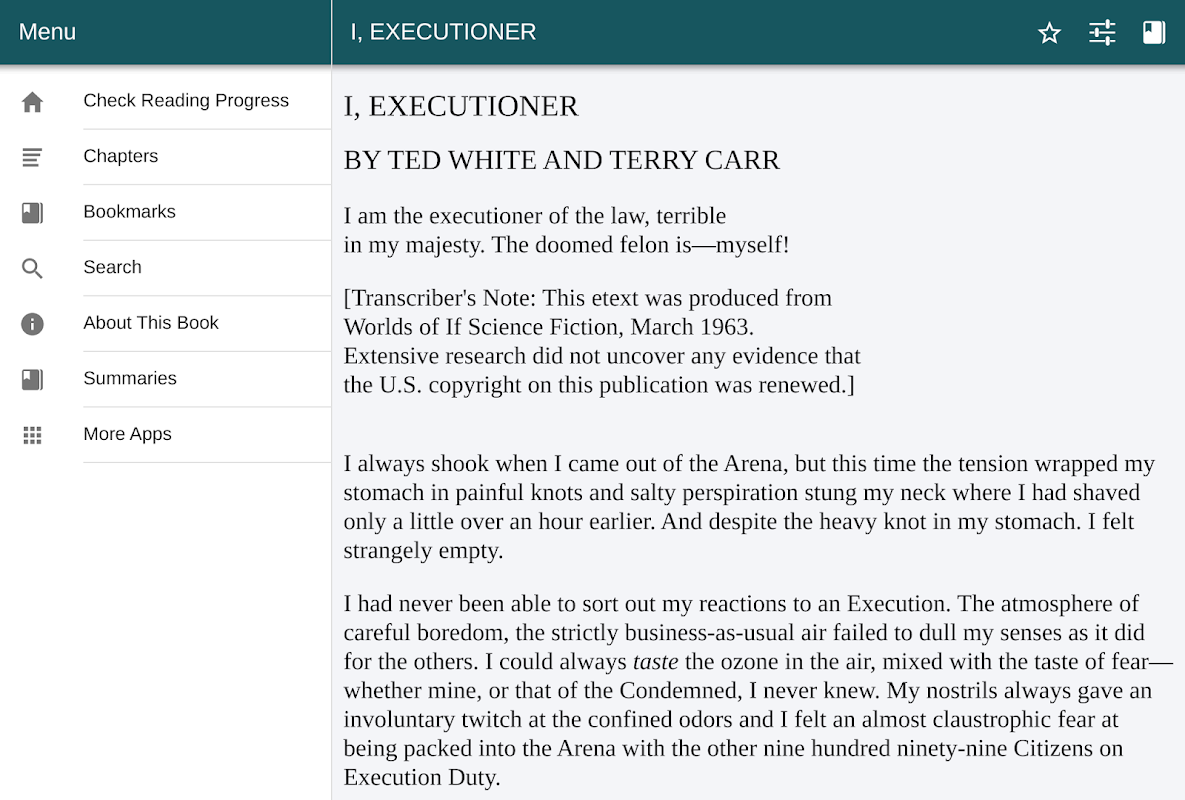Click the magnifying glass Search icon
This screenshot has height=800, width=1185.
coord(33,268)
